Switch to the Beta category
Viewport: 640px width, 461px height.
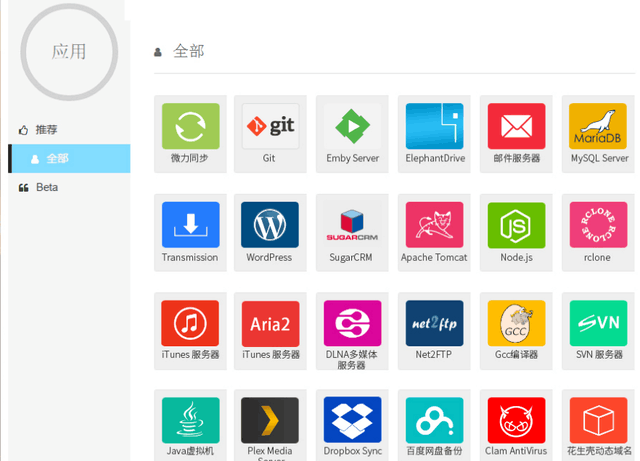(69, 187)
